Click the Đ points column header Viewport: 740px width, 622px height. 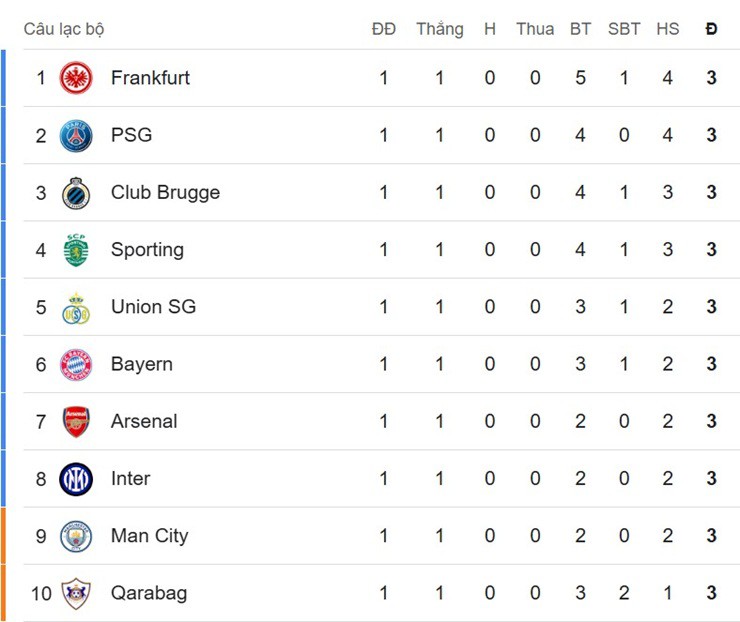tap(711, 29)
